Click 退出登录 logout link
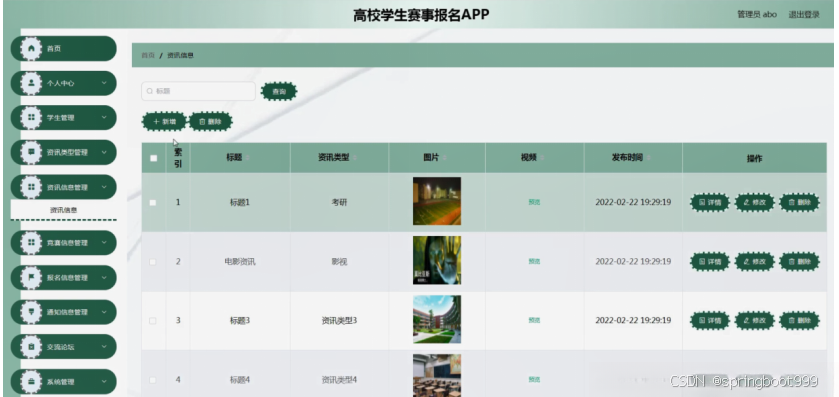 coord(804,14)
